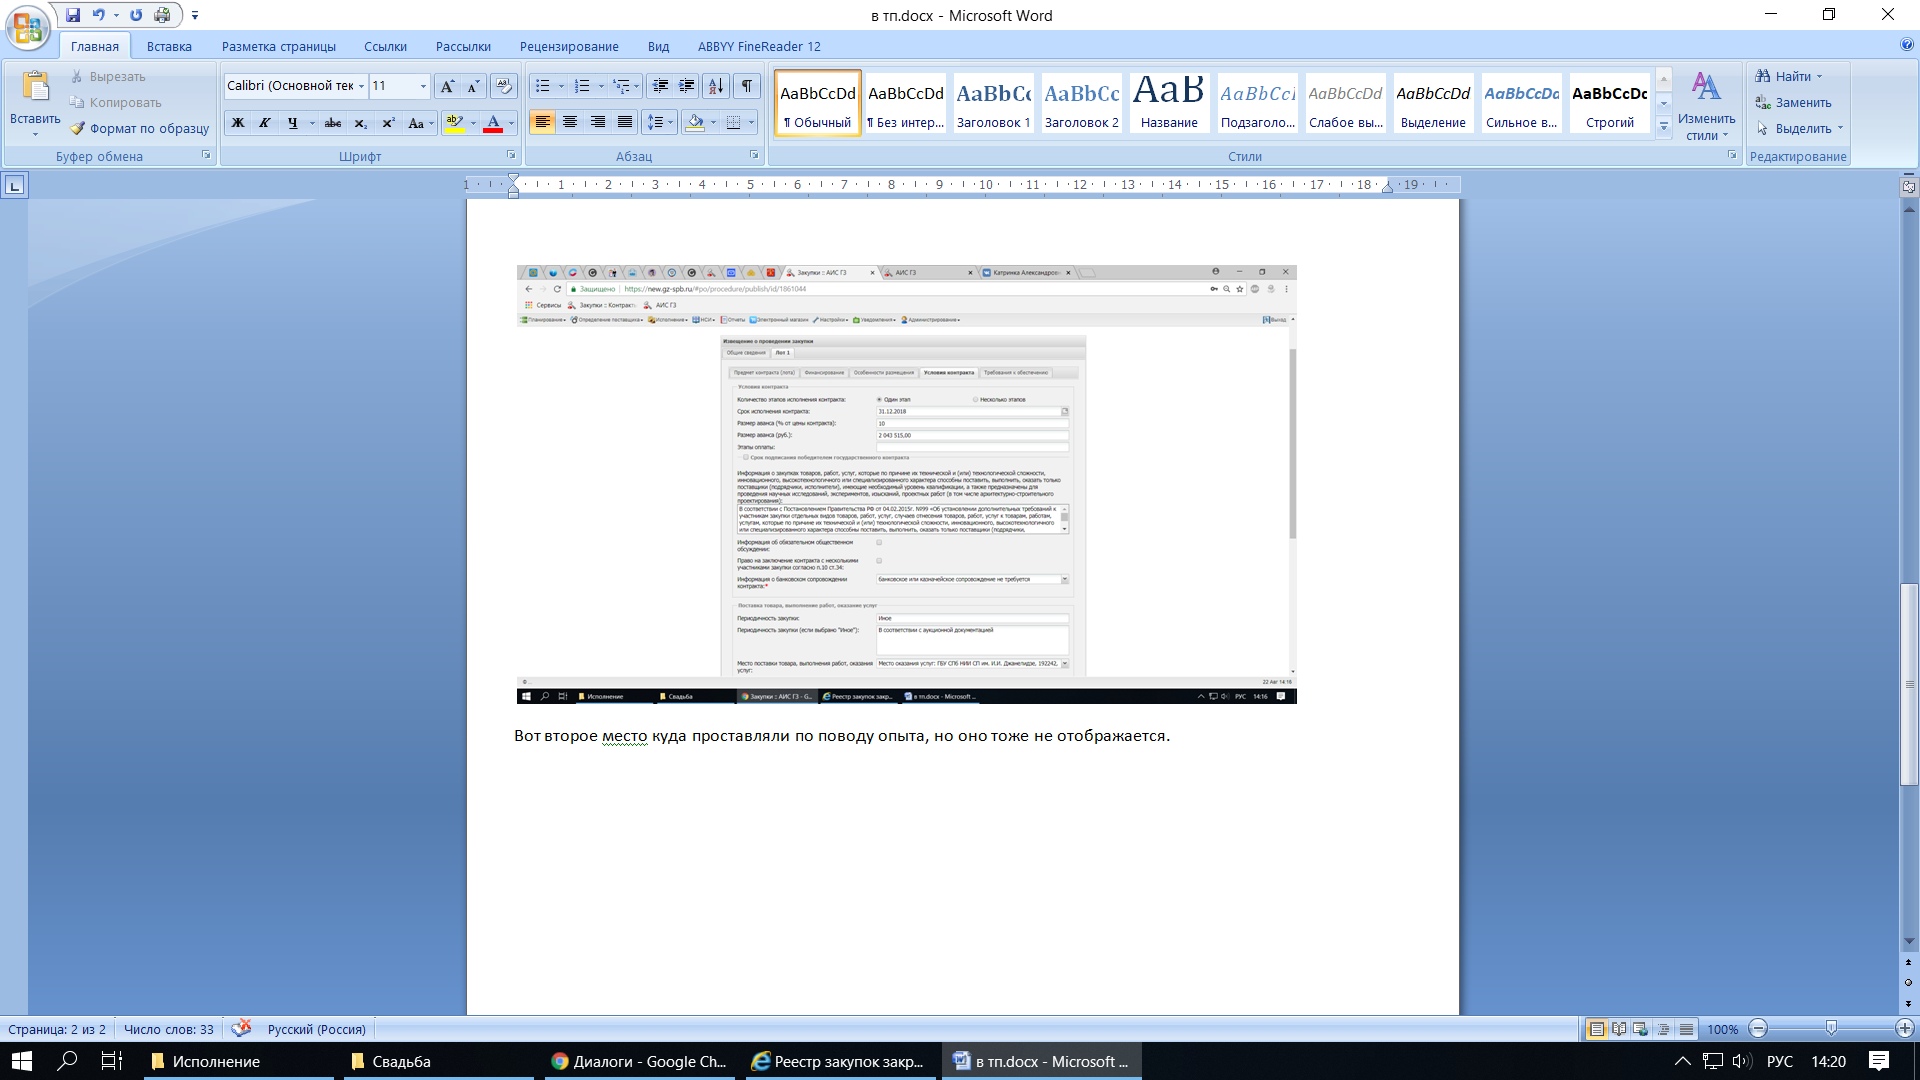Open Выделить selection dropdown
The width and height of the screenshot is (1920, 1080).
pos(1799,128)
